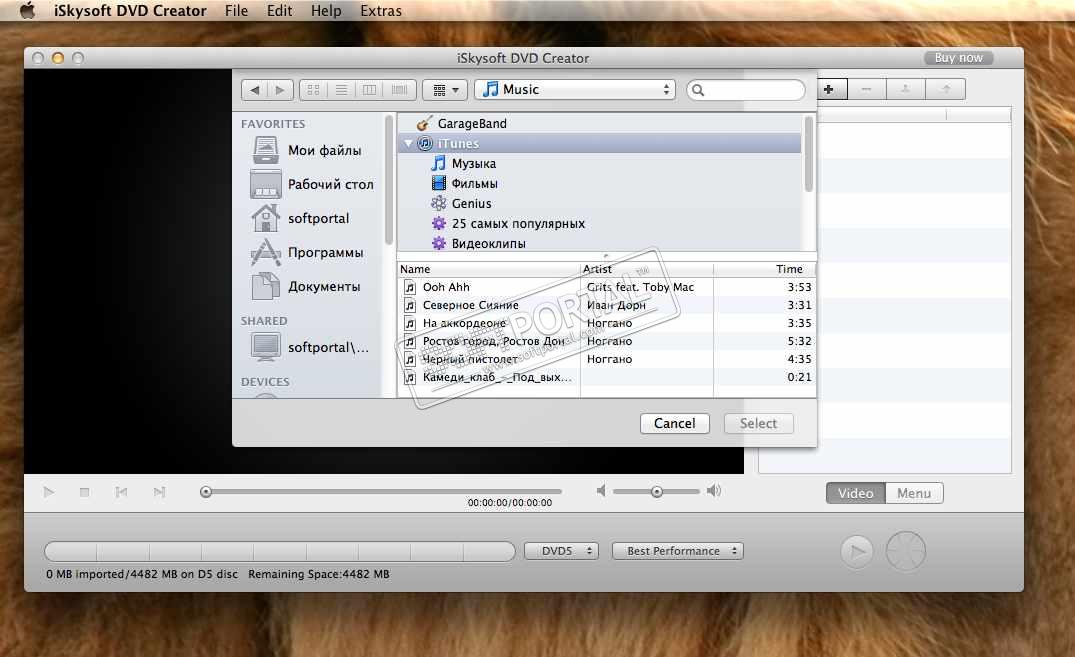Open the Help menu
1075x657 pixels.
(326, 10)
